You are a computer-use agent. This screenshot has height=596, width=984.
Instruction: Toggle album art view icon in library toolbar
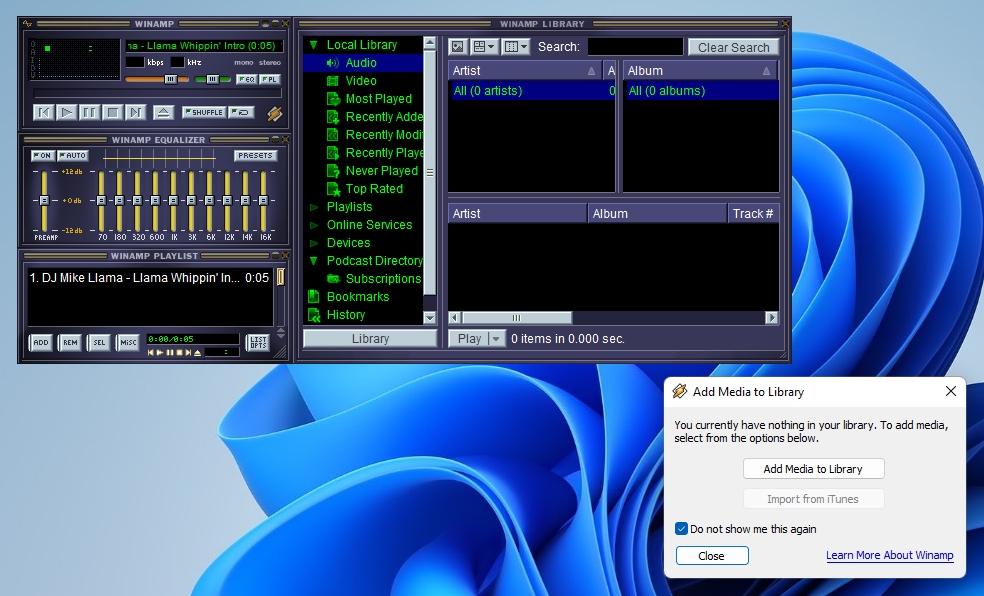click(x=457, y=47)
